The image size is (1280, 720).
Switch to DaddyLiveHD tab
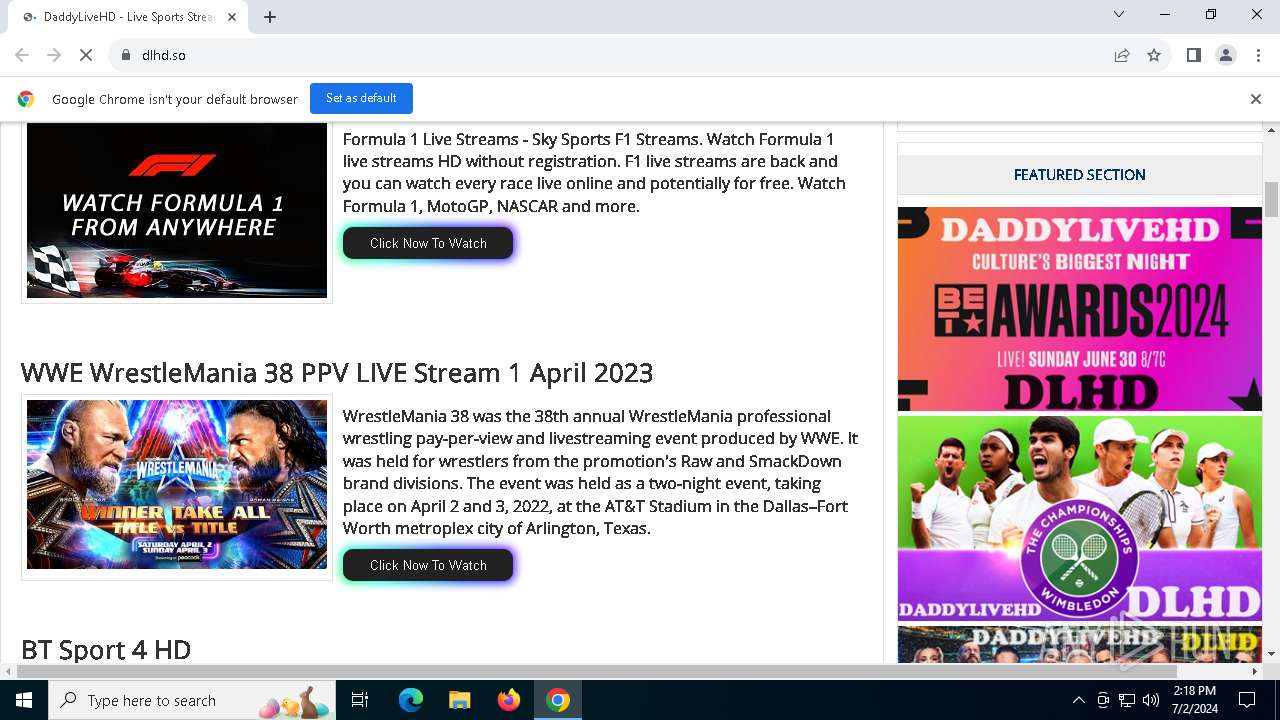click(x=127, y=17)
